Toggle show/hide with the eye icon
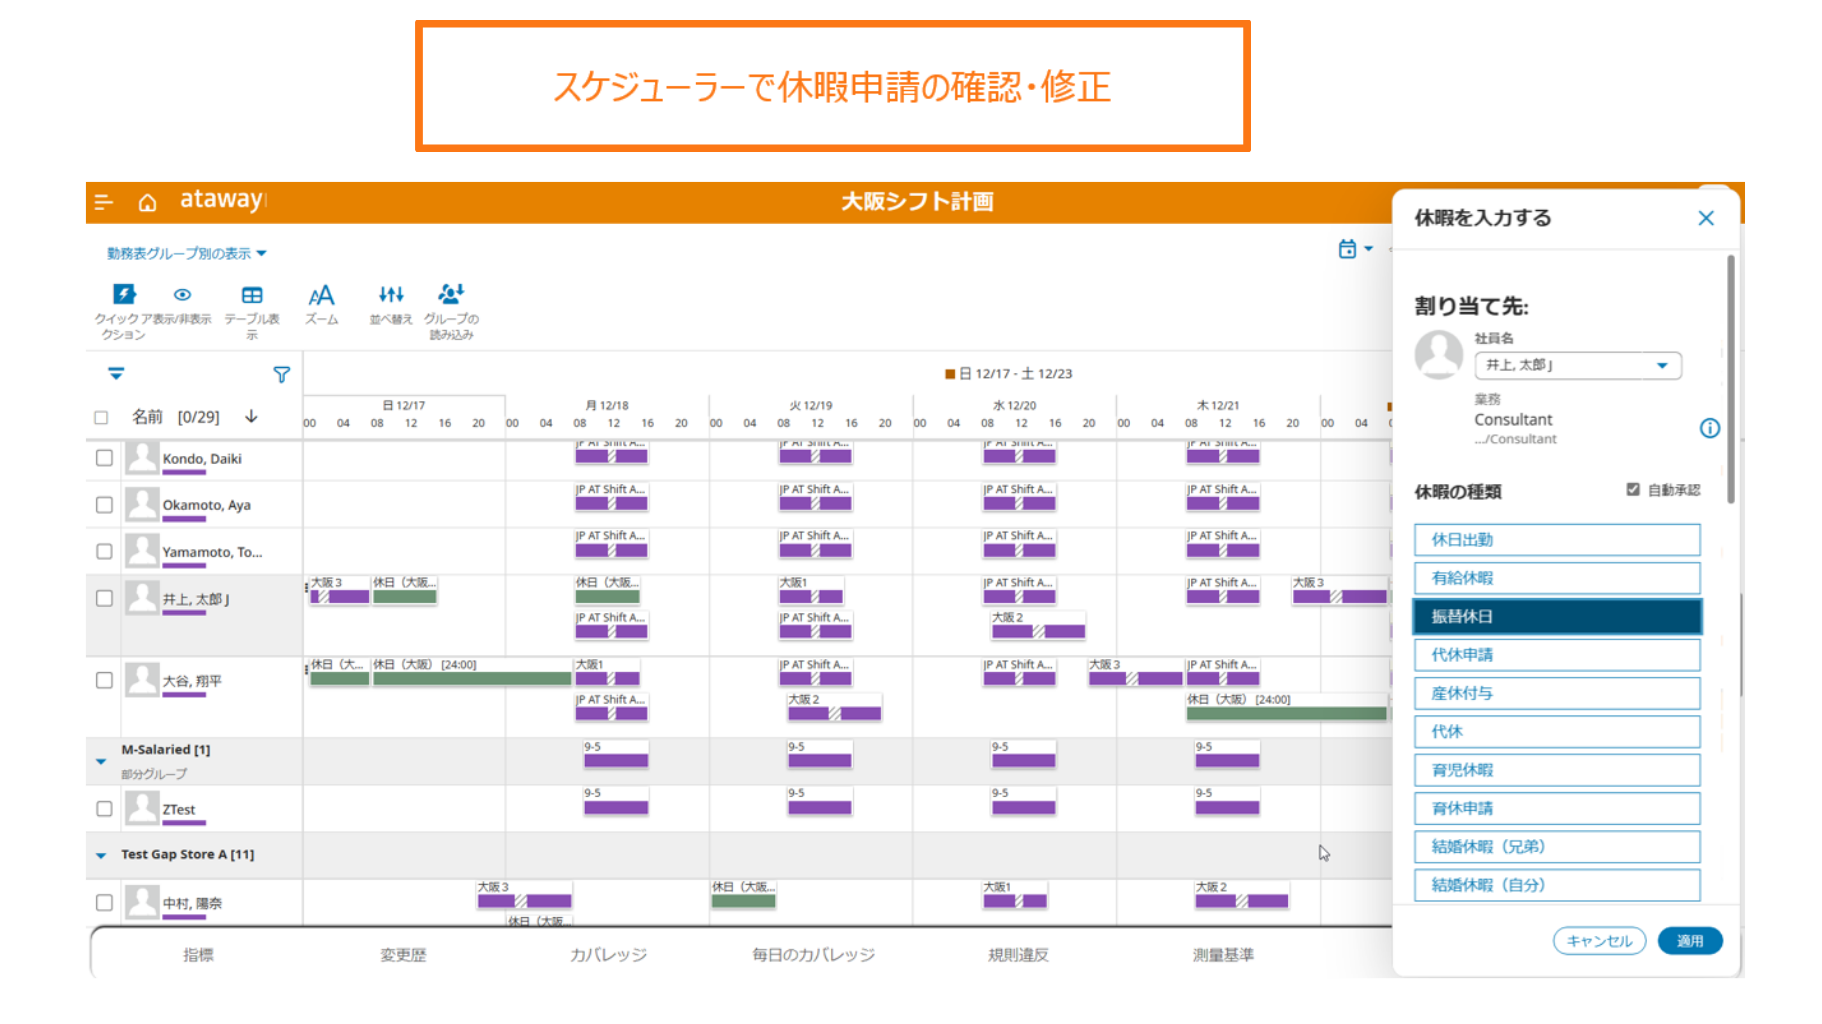 click(x=182, y=295)
